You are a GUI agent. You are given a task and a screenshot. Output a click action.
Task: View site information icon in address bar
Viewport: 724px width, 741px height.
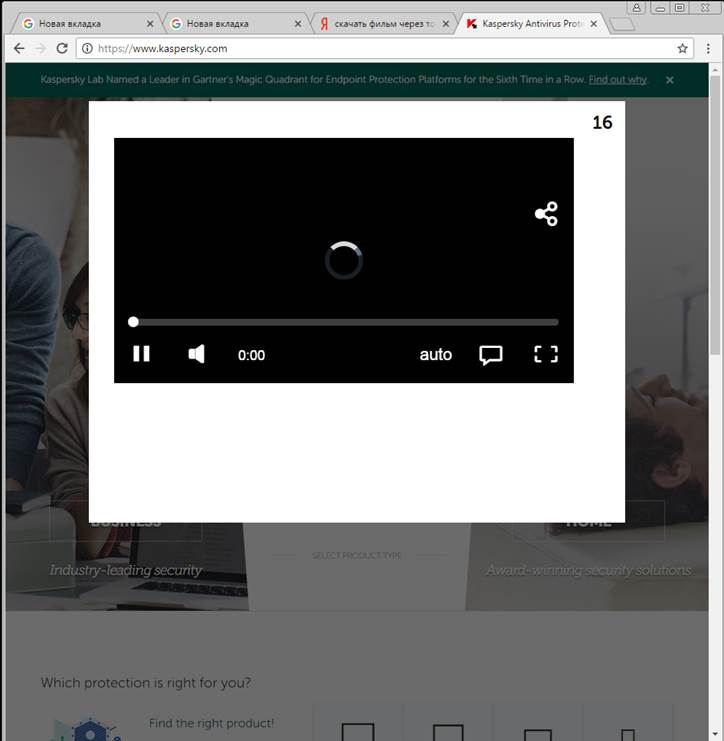(x=87, y=48)
